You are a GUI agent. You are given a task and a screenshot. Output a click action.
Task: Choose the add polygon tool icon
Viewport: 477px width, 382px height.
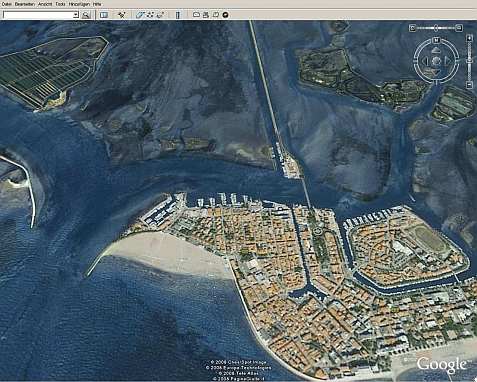pos(140,15)
